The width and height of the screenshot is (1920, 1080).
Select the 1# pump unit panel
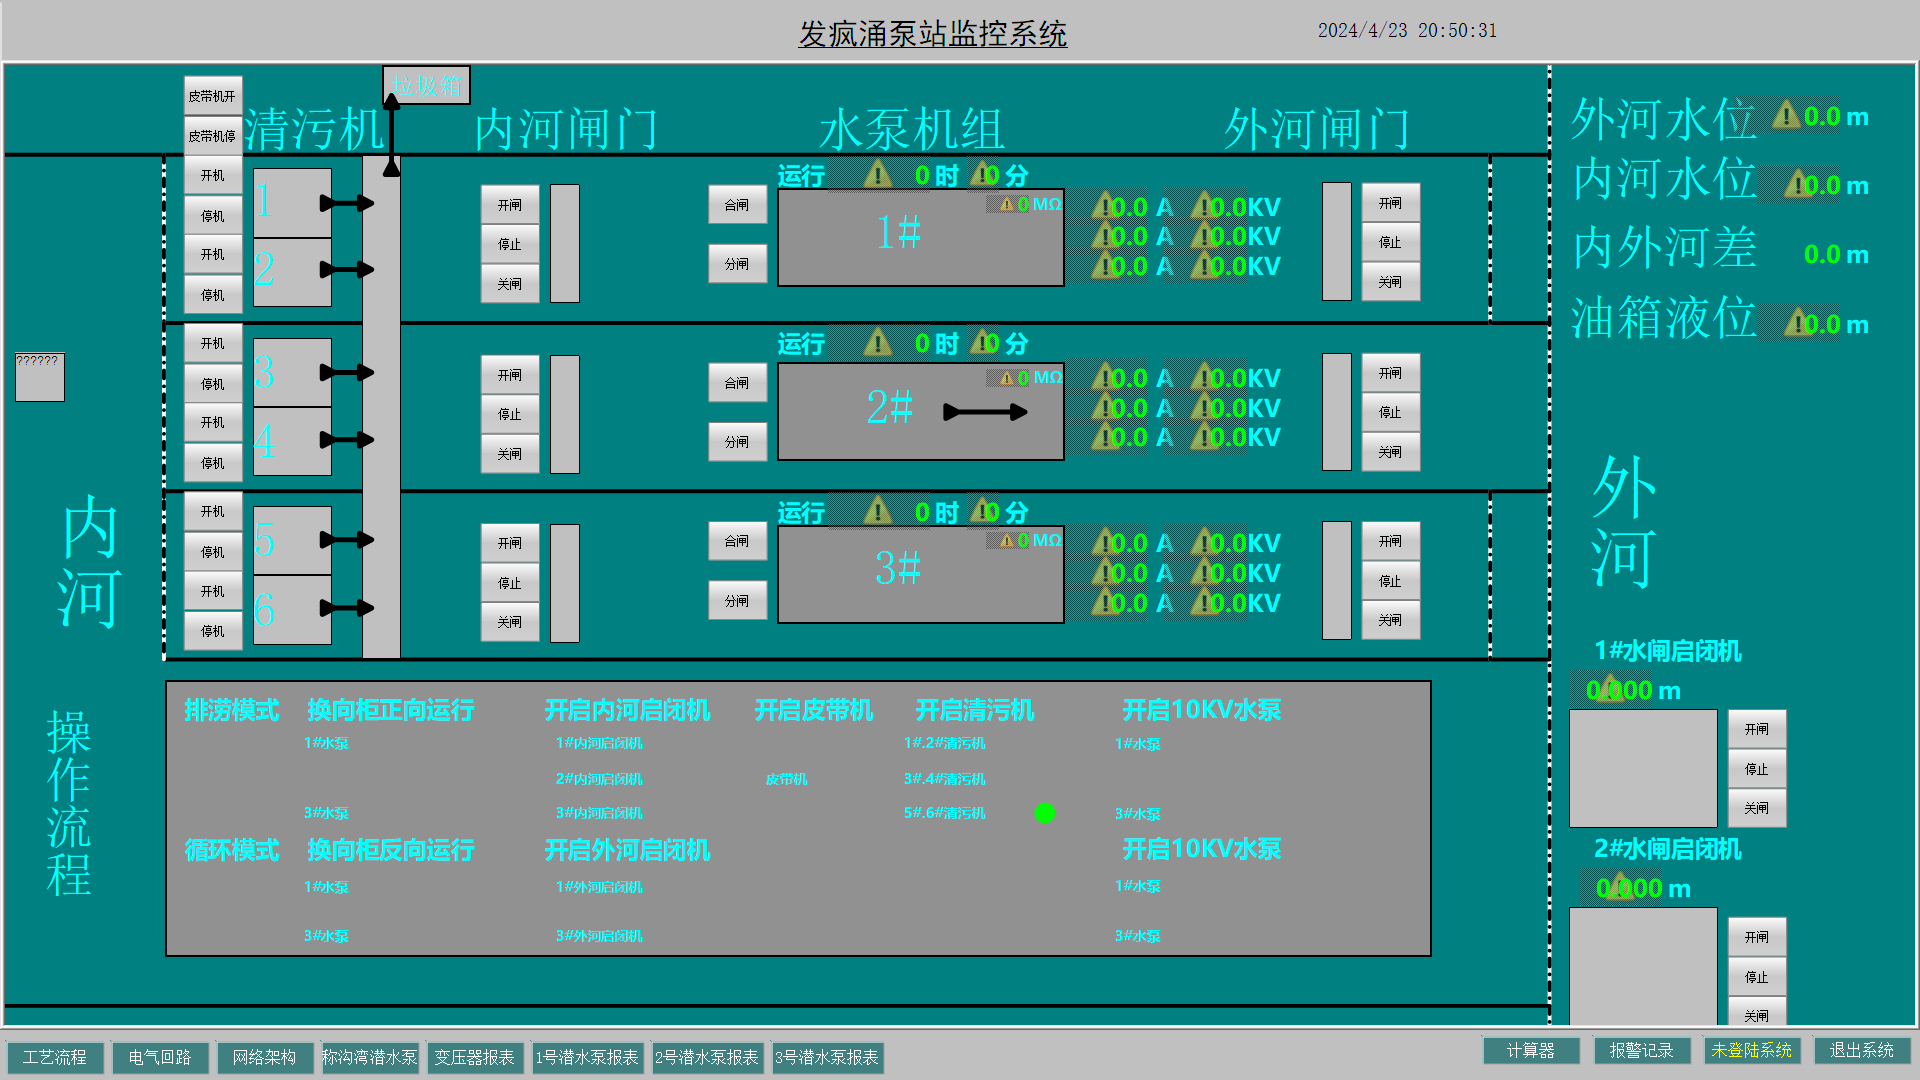(920, 238)
